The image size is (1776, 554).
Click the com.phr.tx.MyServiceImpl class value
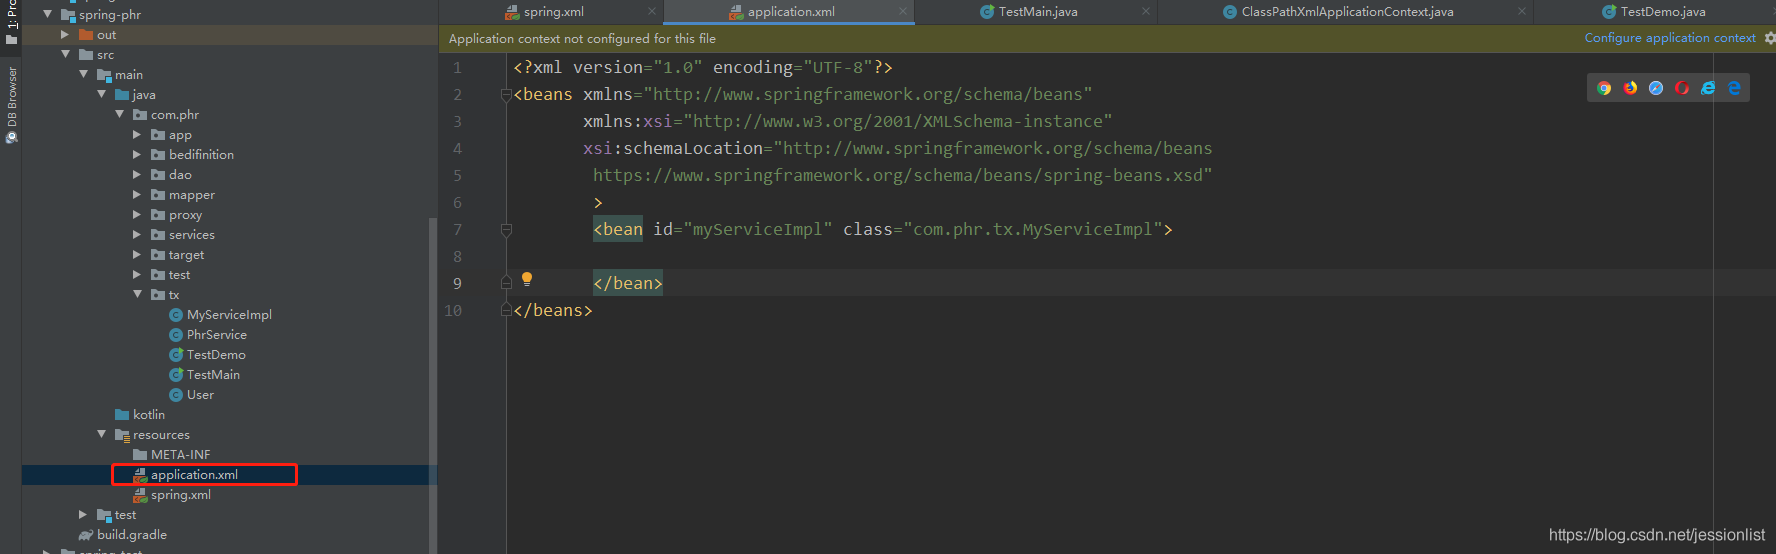1033,230
